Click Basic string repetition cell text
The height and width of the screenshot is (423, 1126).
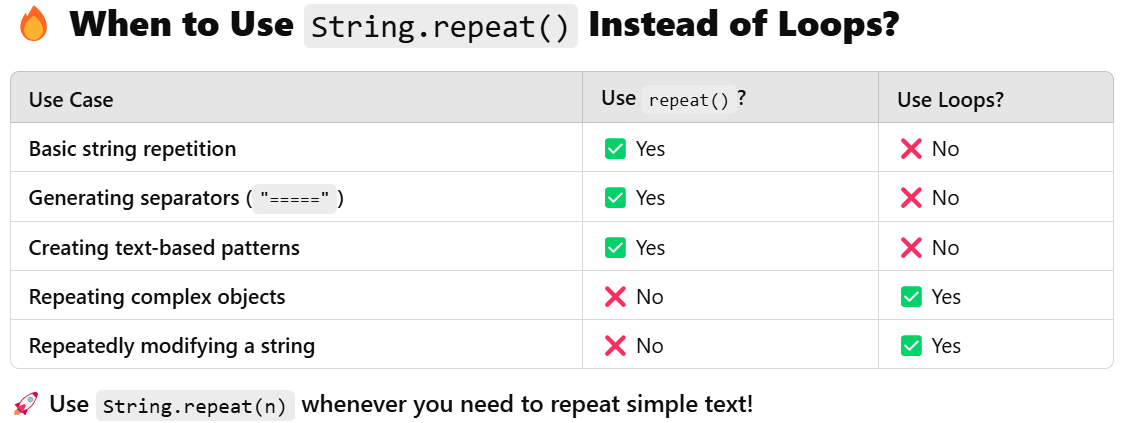(133, 149)
